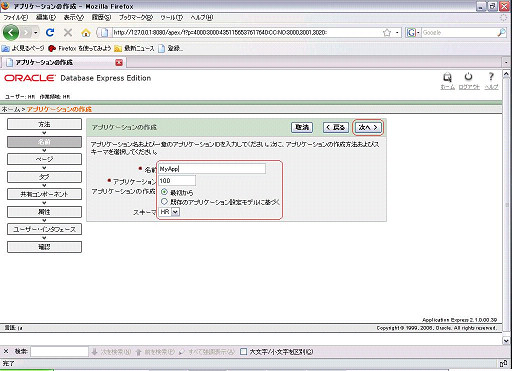Click the ユーザー・インタフェース wizard step
The image size is (512, 371).
point(44,229)
